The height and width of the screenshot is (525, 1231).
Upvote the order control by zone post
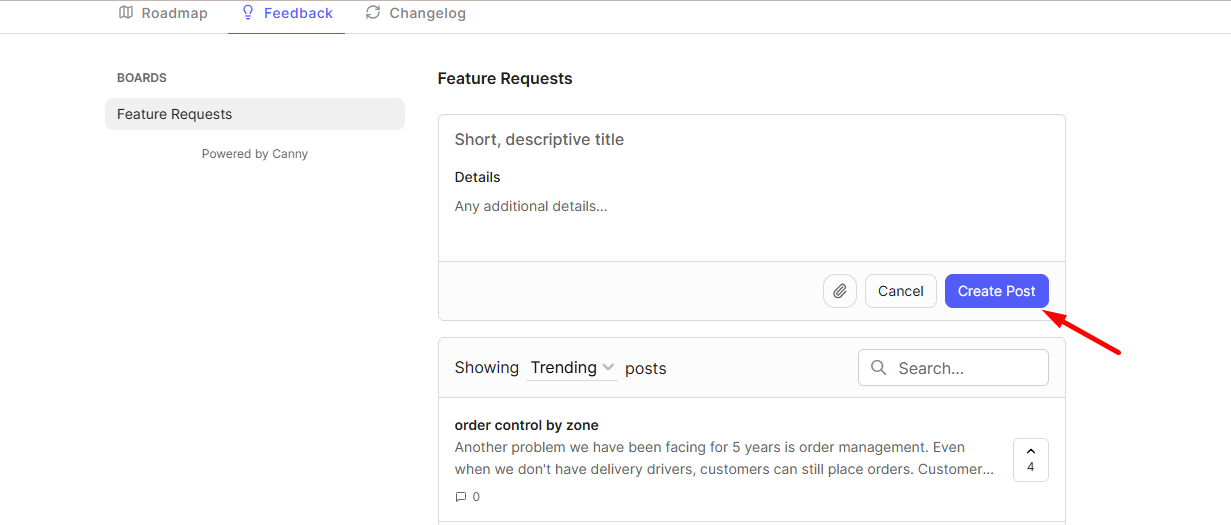pyautogui.click(x=1030, y=460)
